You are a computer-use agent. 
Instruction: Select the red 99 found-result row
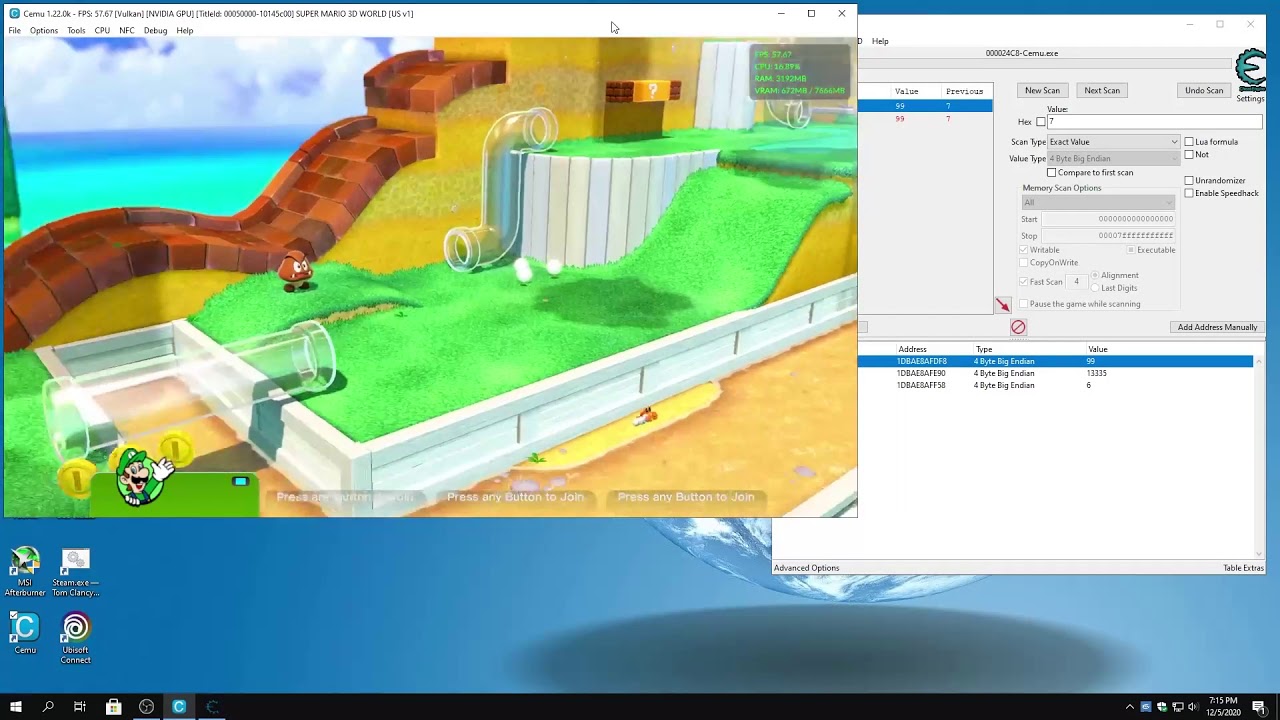coord(925,119)
